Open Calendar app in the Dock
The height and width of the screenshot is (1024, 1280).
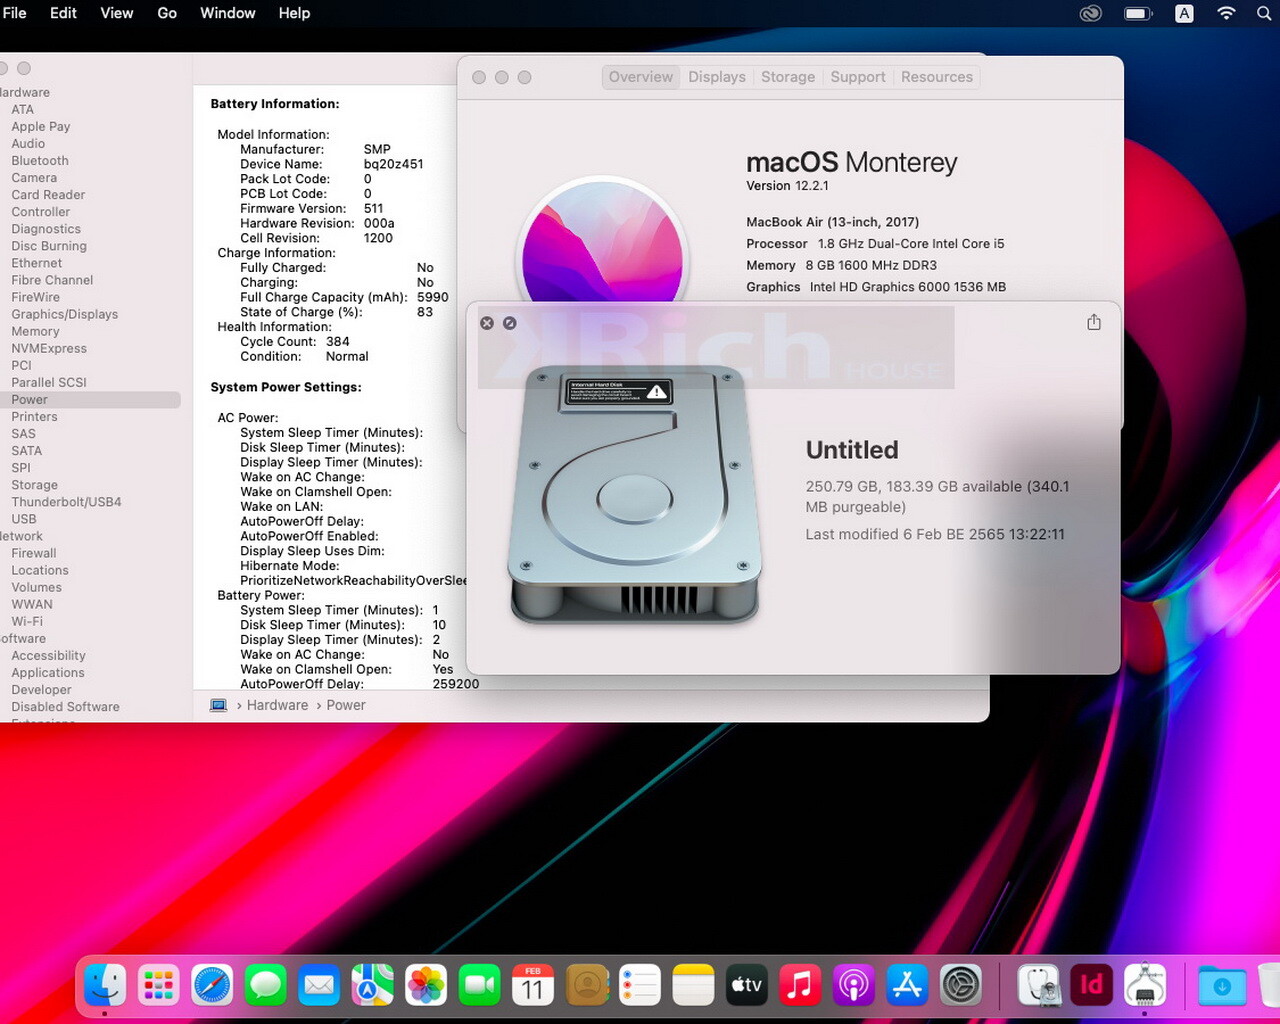[x=533, y=985]
